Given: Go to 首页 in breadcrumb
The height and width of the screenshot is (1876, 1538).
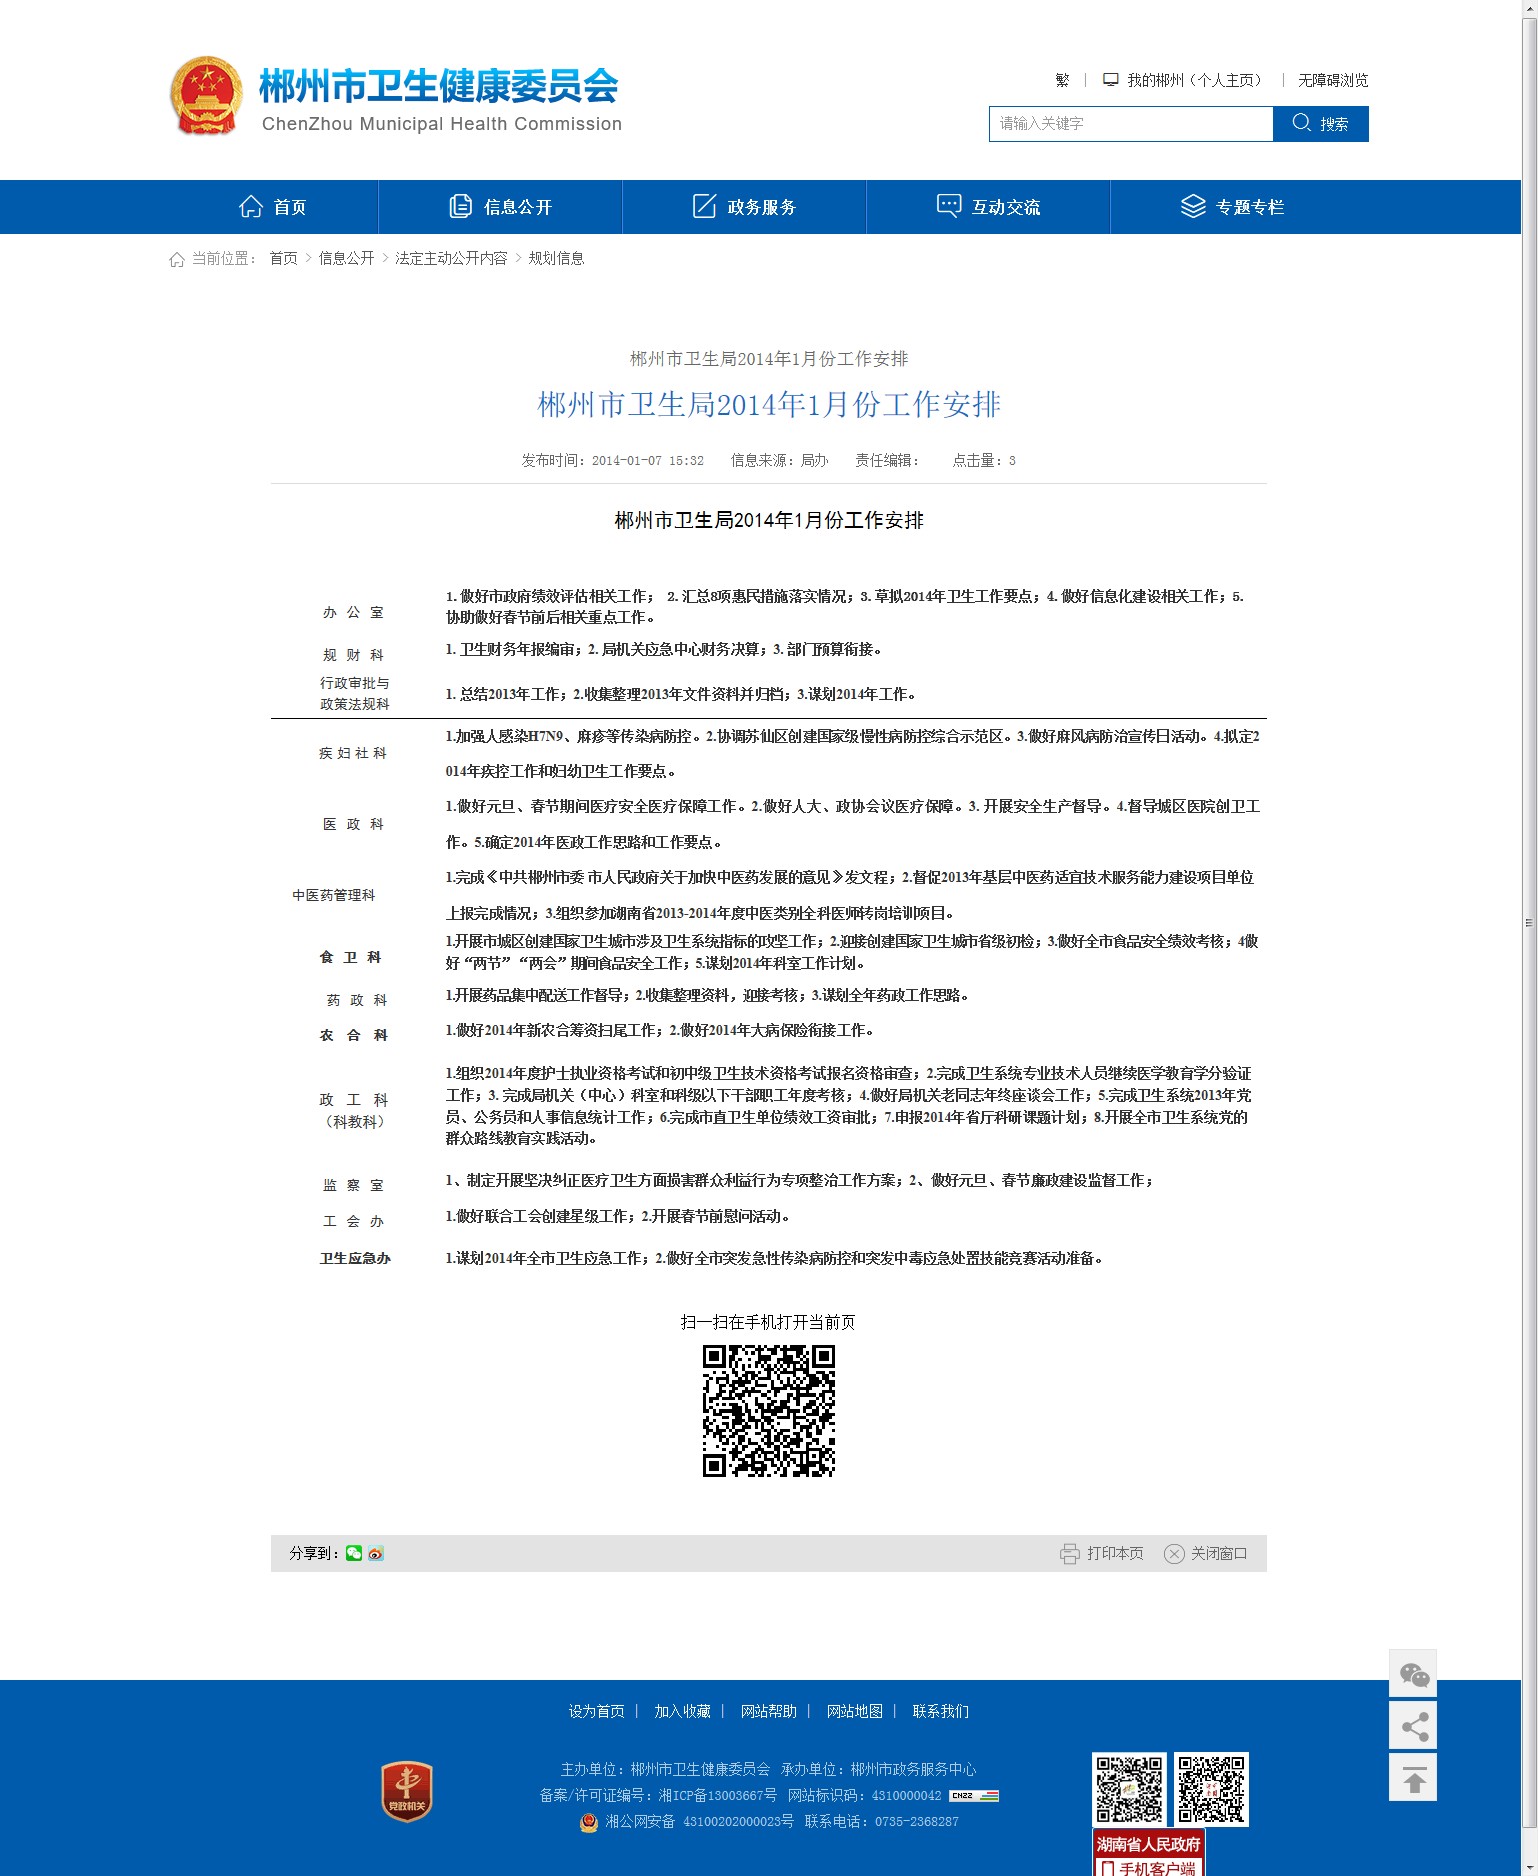Looking at the screenshot, I should tap(284, 258).
